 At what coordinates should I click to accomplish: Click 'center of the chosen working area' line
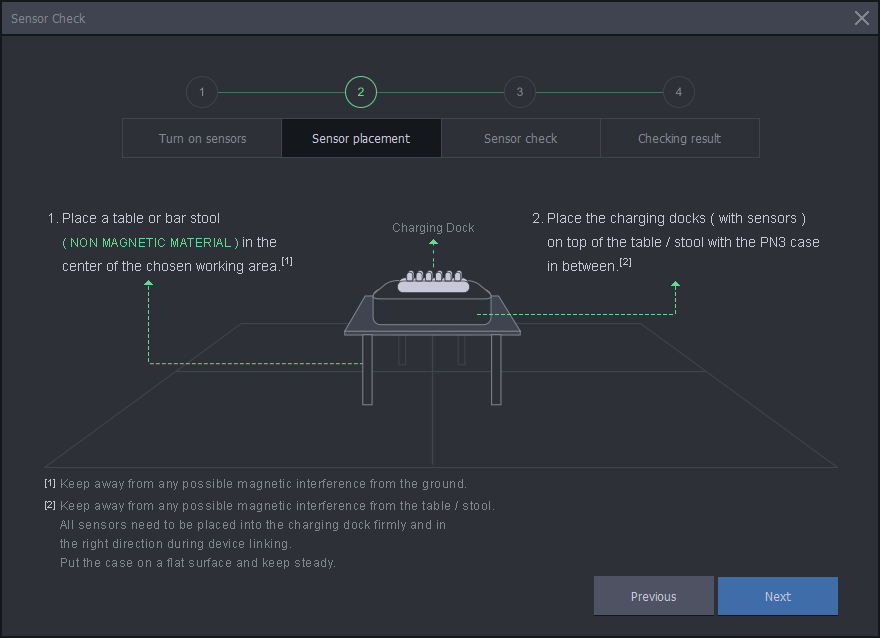171,266
